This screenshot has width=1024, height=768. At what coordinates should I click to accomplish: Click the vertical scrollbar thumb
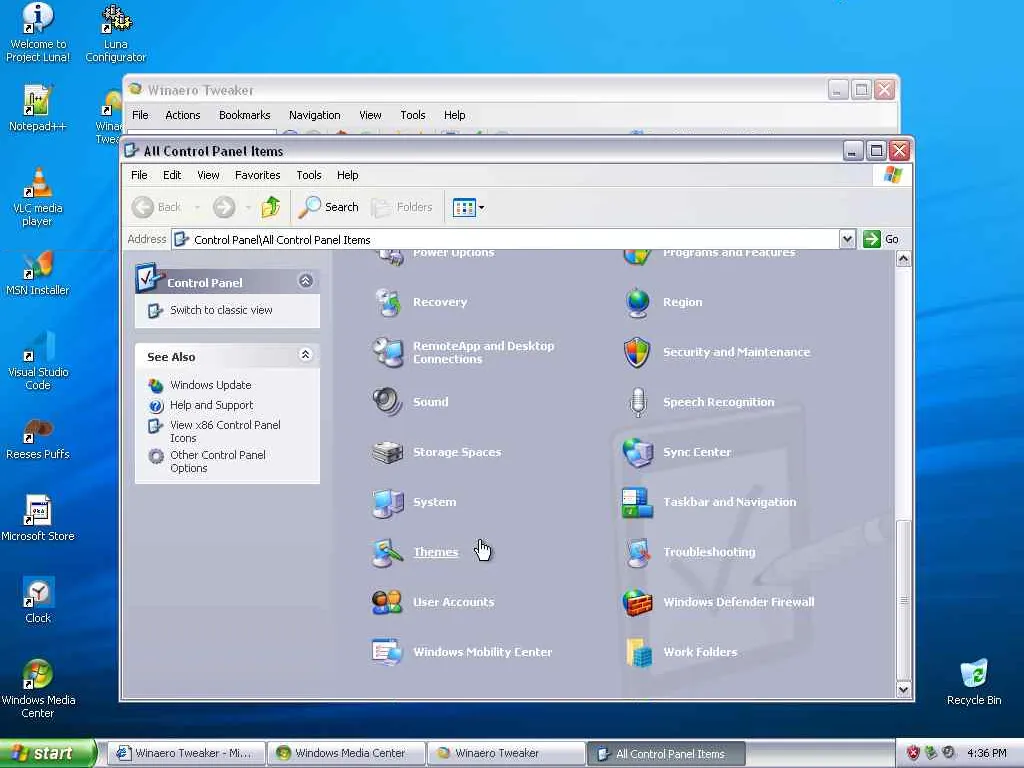point(903,600)
